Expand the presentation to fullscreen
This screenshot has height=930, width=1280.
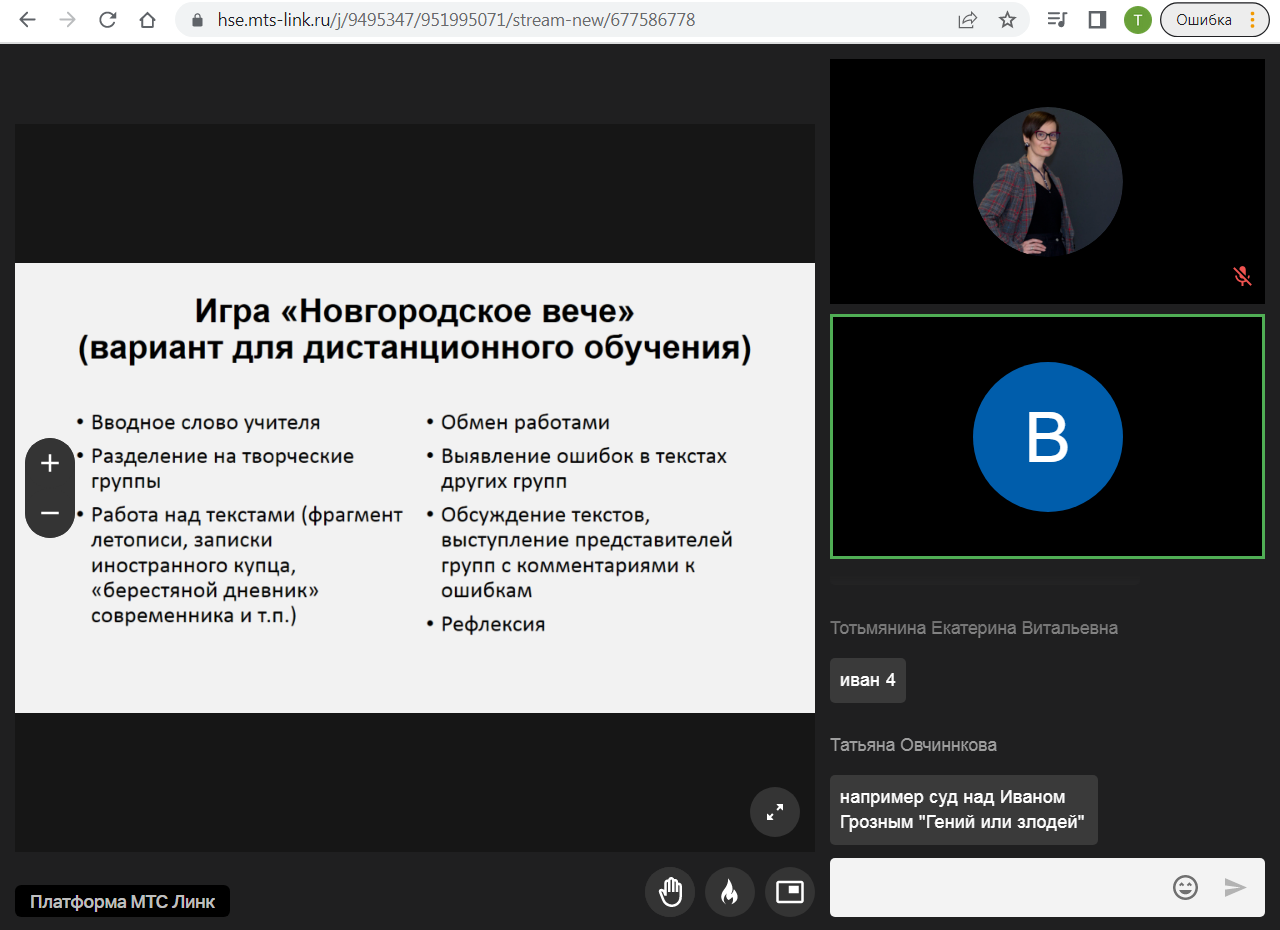[x=775, y=812]
